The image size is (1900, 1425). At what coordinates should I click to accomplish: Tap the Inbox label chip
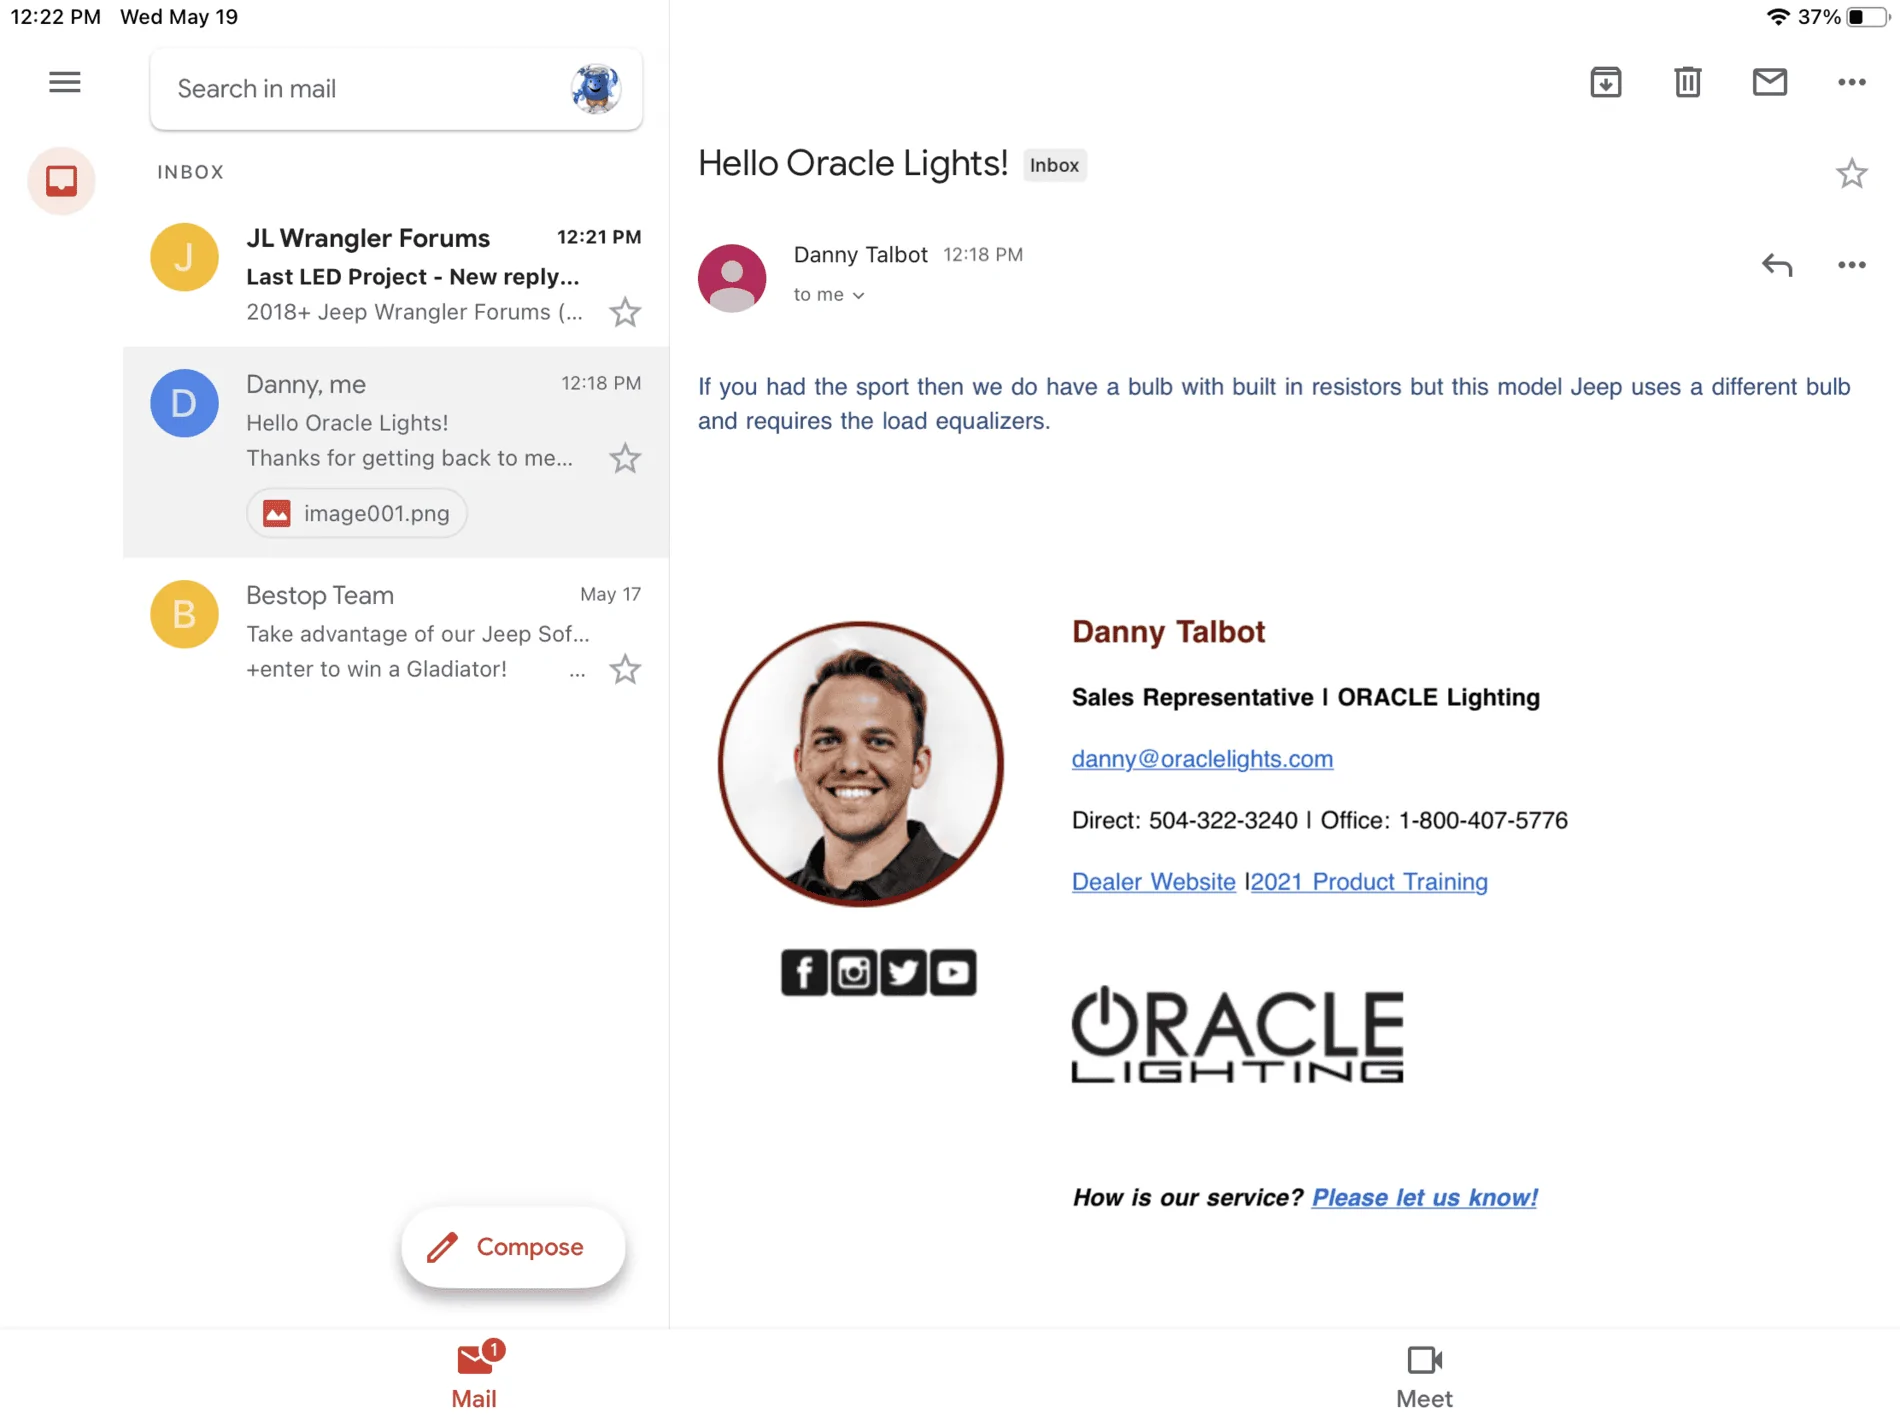(1055, 165)
